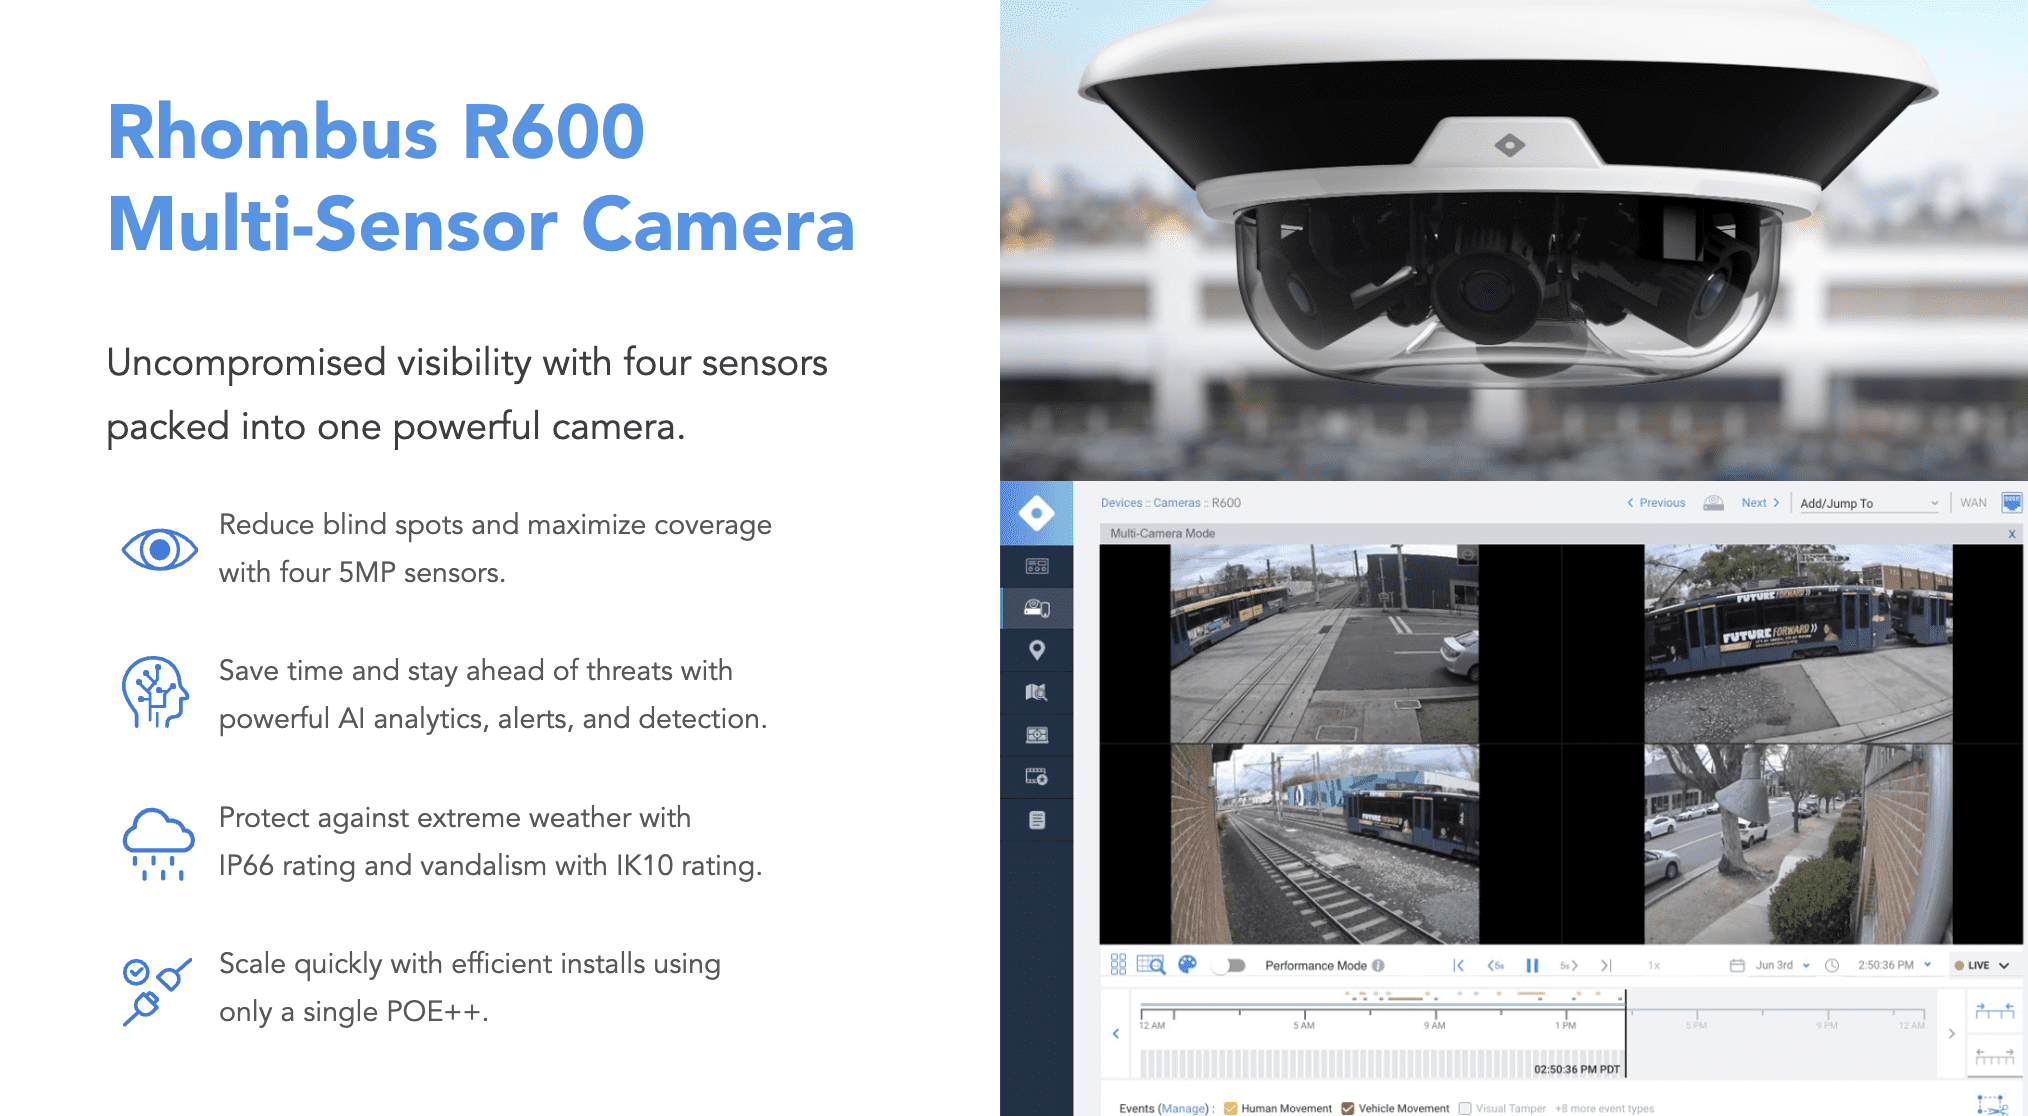The height and width of the screenshot is (1116, 2028).
Task: Click the 9 AM mark on the timeline
Action: pyautogui.click(x=1435, y=1025)
